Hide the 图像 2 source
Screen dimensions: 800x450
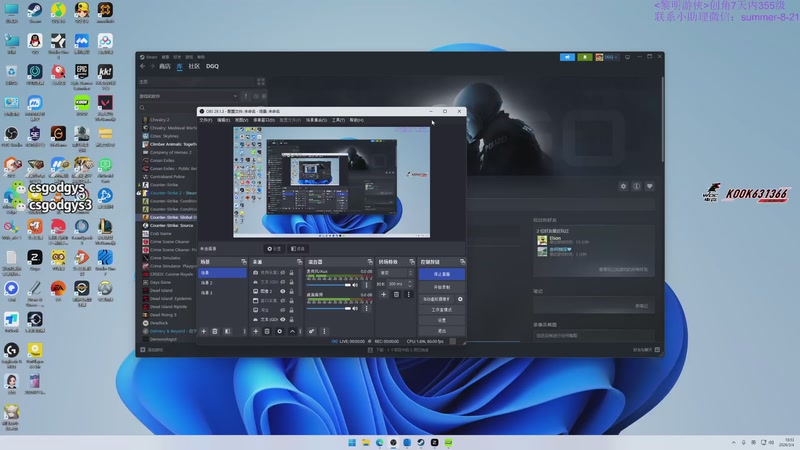pyautogui.click(x=283, y=291)
